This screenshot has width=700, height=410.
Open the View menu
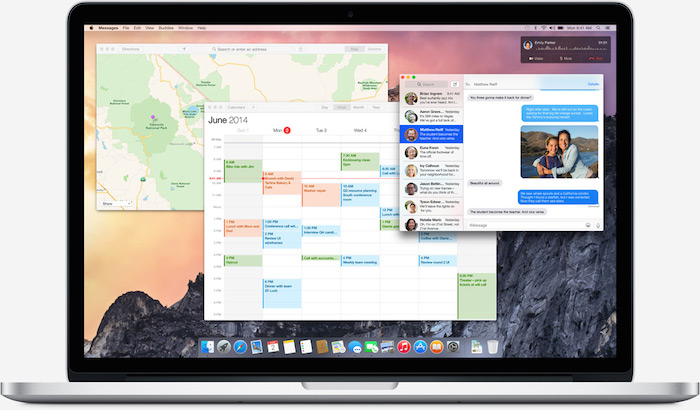point(150,28)
